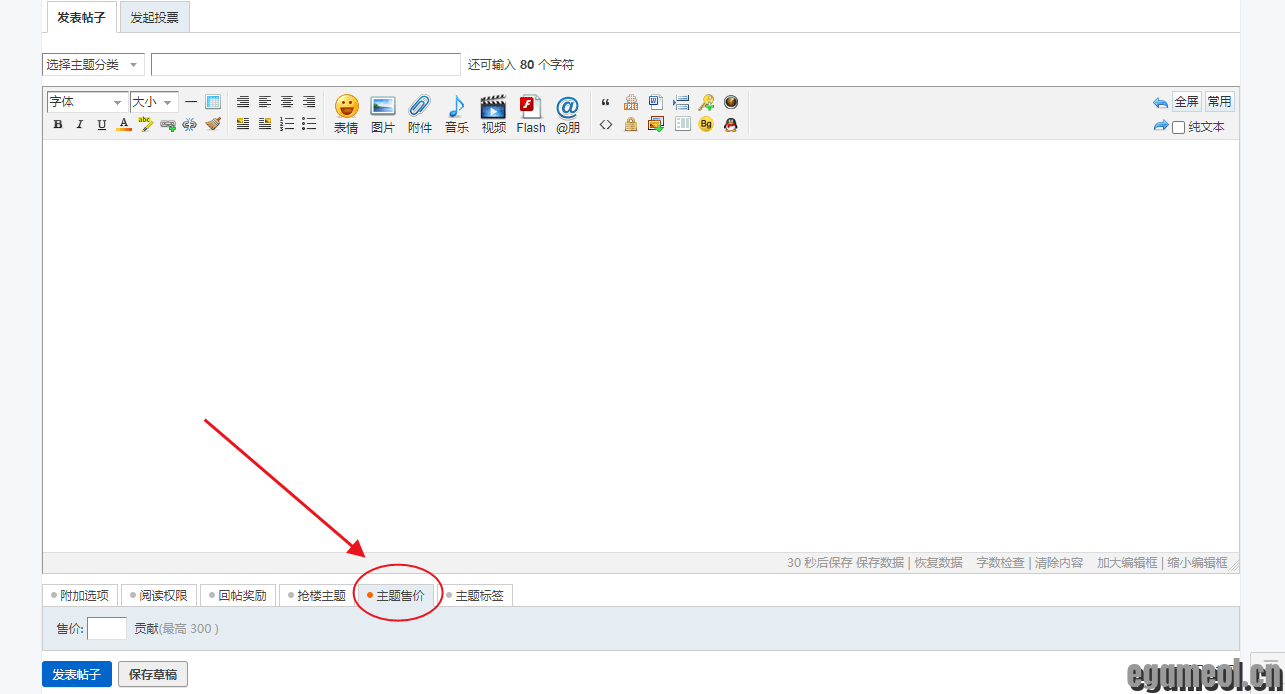The height and width of the screenshot is (694, 1285).
Task: Insert a code block with <> icon
Action: tap(606, 125)
